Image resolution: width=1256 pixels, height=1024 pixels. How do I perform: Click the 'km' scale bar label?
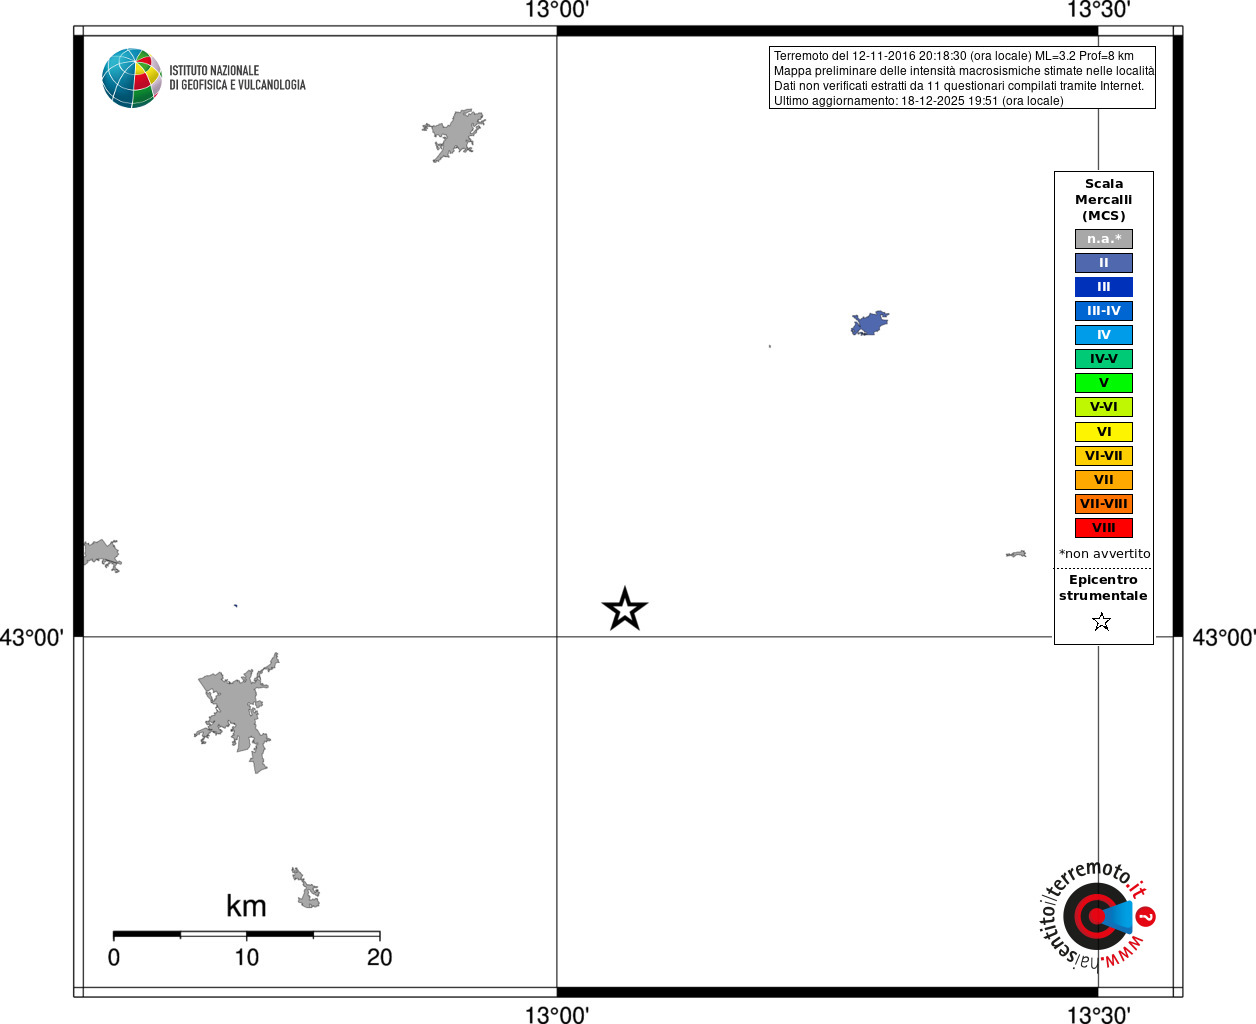[x=246, y=906]
